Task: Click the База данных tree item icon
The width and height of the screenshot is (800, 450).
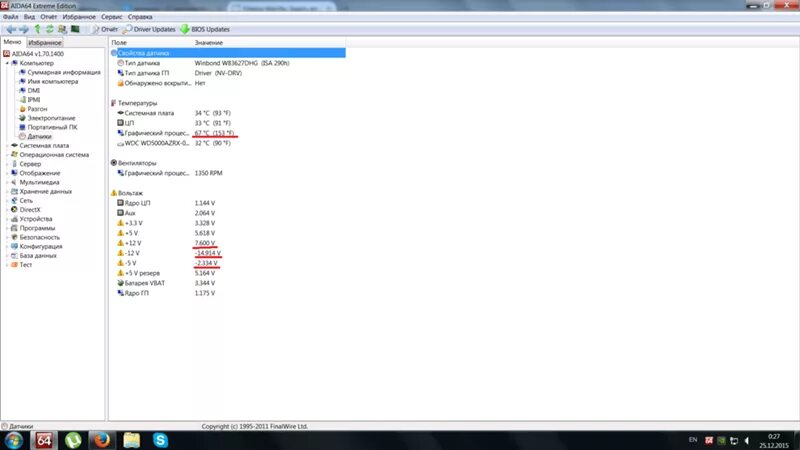Action: (x=14, y=256)
